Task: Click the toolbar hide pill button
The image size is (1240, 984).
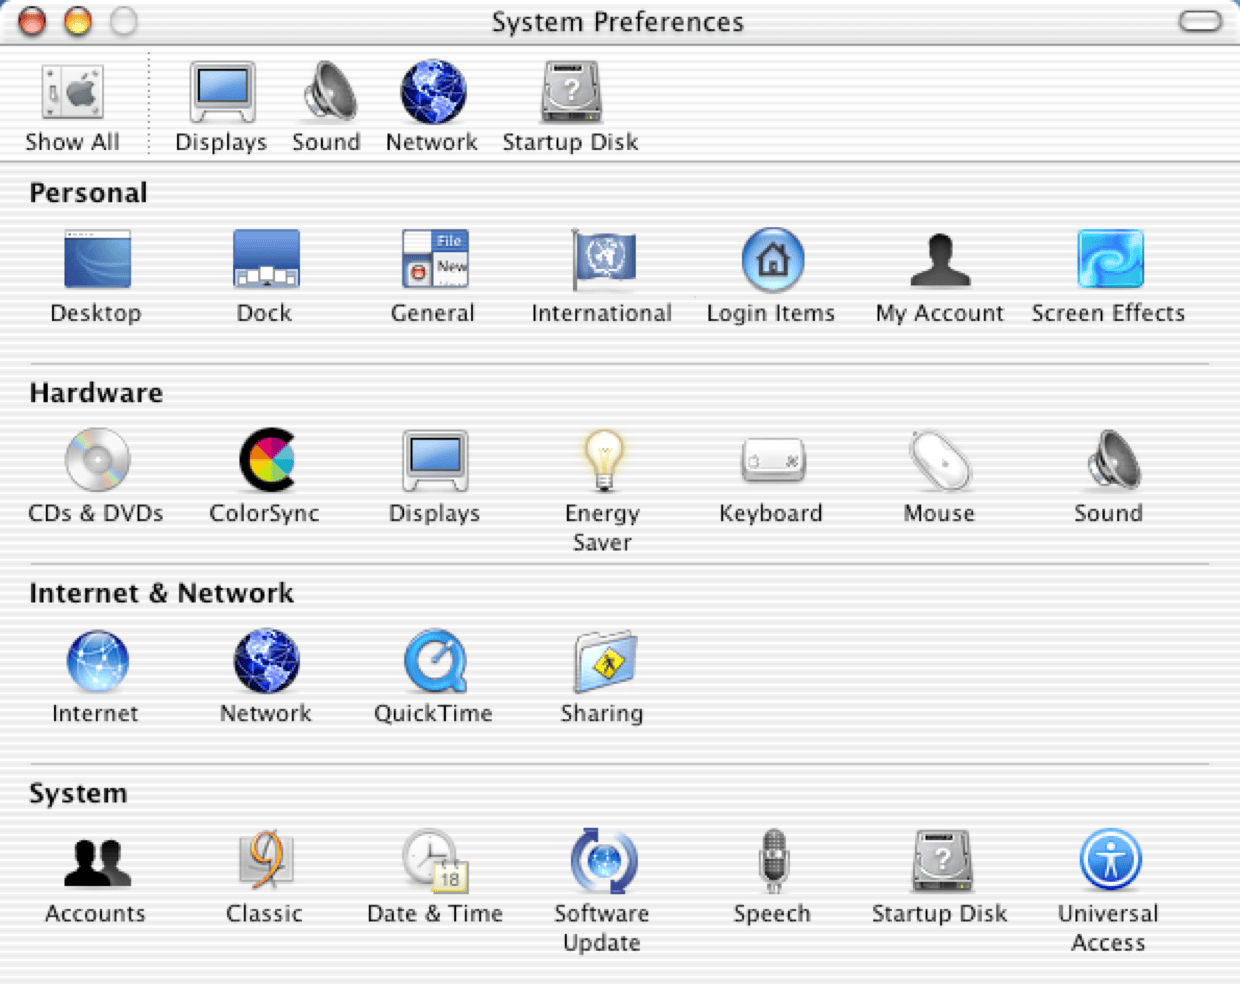Action: 1200,21
